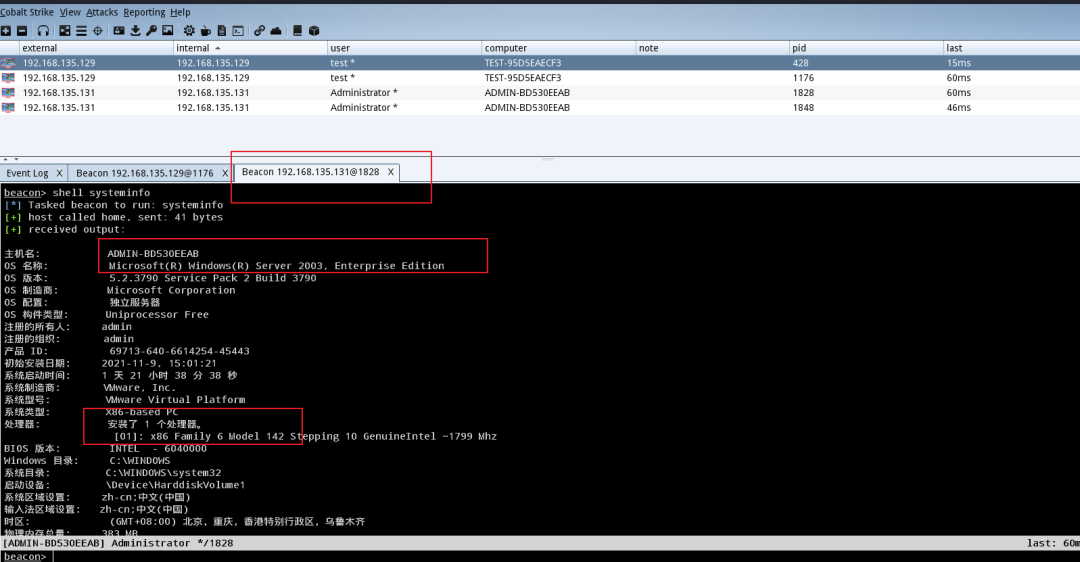Click 'test *' user in pid 428 row

coord(342,63)
